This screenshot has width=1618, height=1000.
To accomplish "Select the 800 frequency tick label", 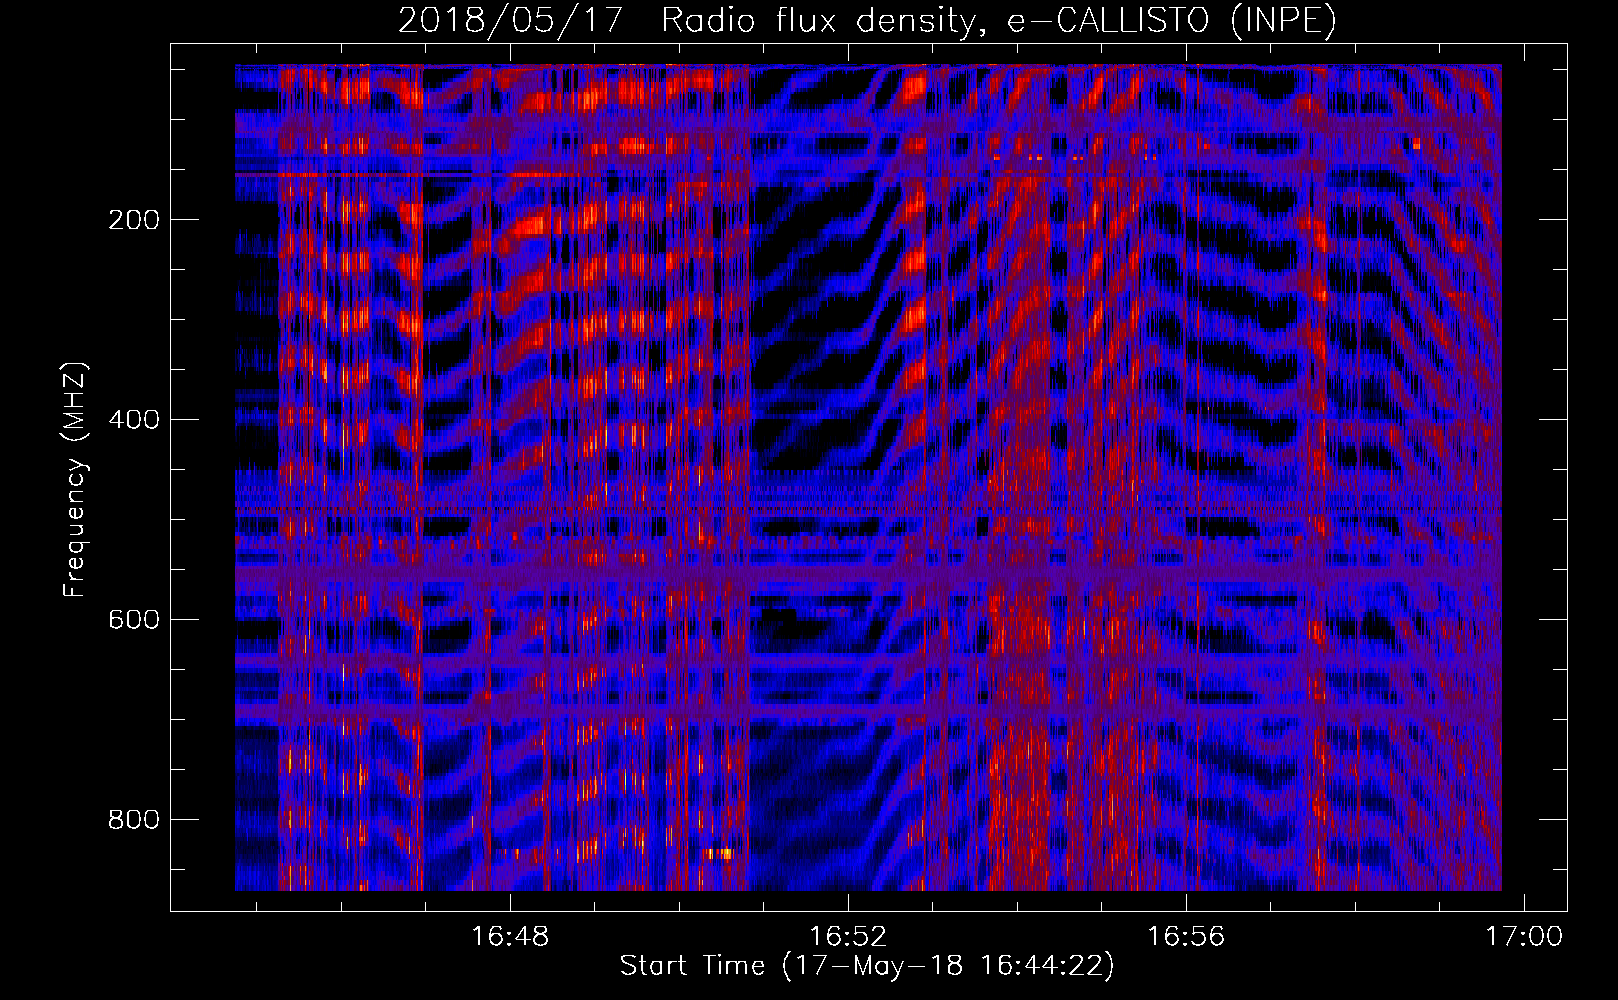I will [x=134, y=820].
